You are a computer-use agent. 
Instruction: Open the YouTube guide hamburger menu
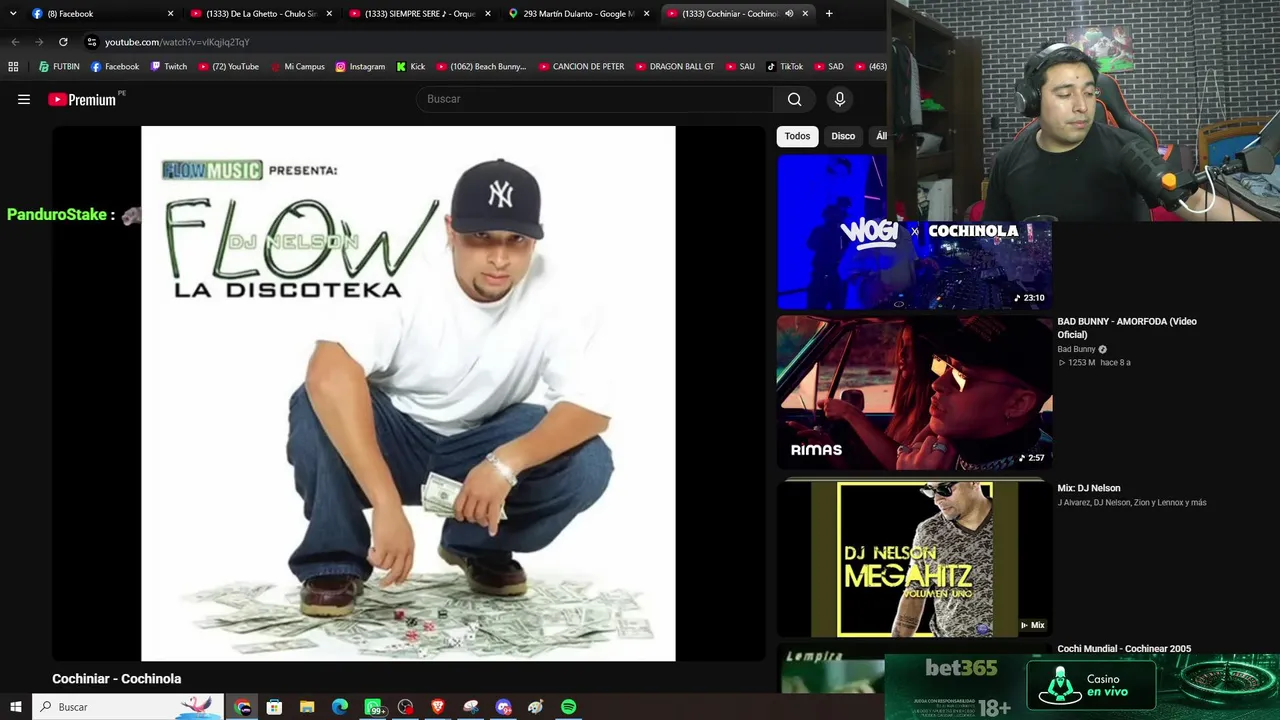click(24, 99)
